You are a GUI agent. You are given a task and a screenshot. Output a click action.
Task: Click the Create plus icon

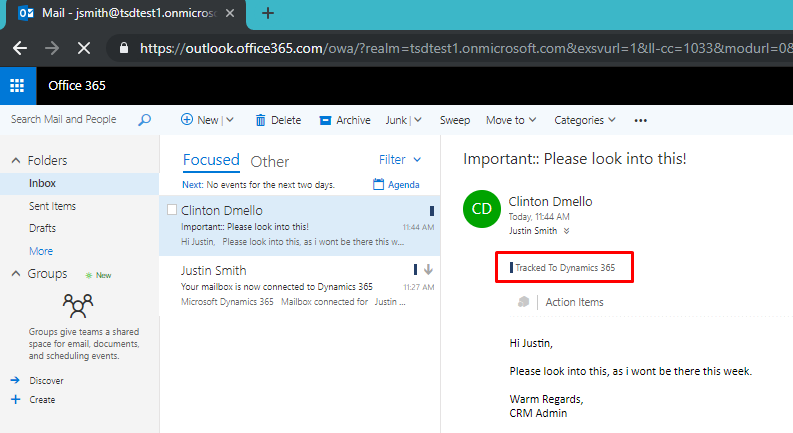pyautogui.click(x=16, y=399)
